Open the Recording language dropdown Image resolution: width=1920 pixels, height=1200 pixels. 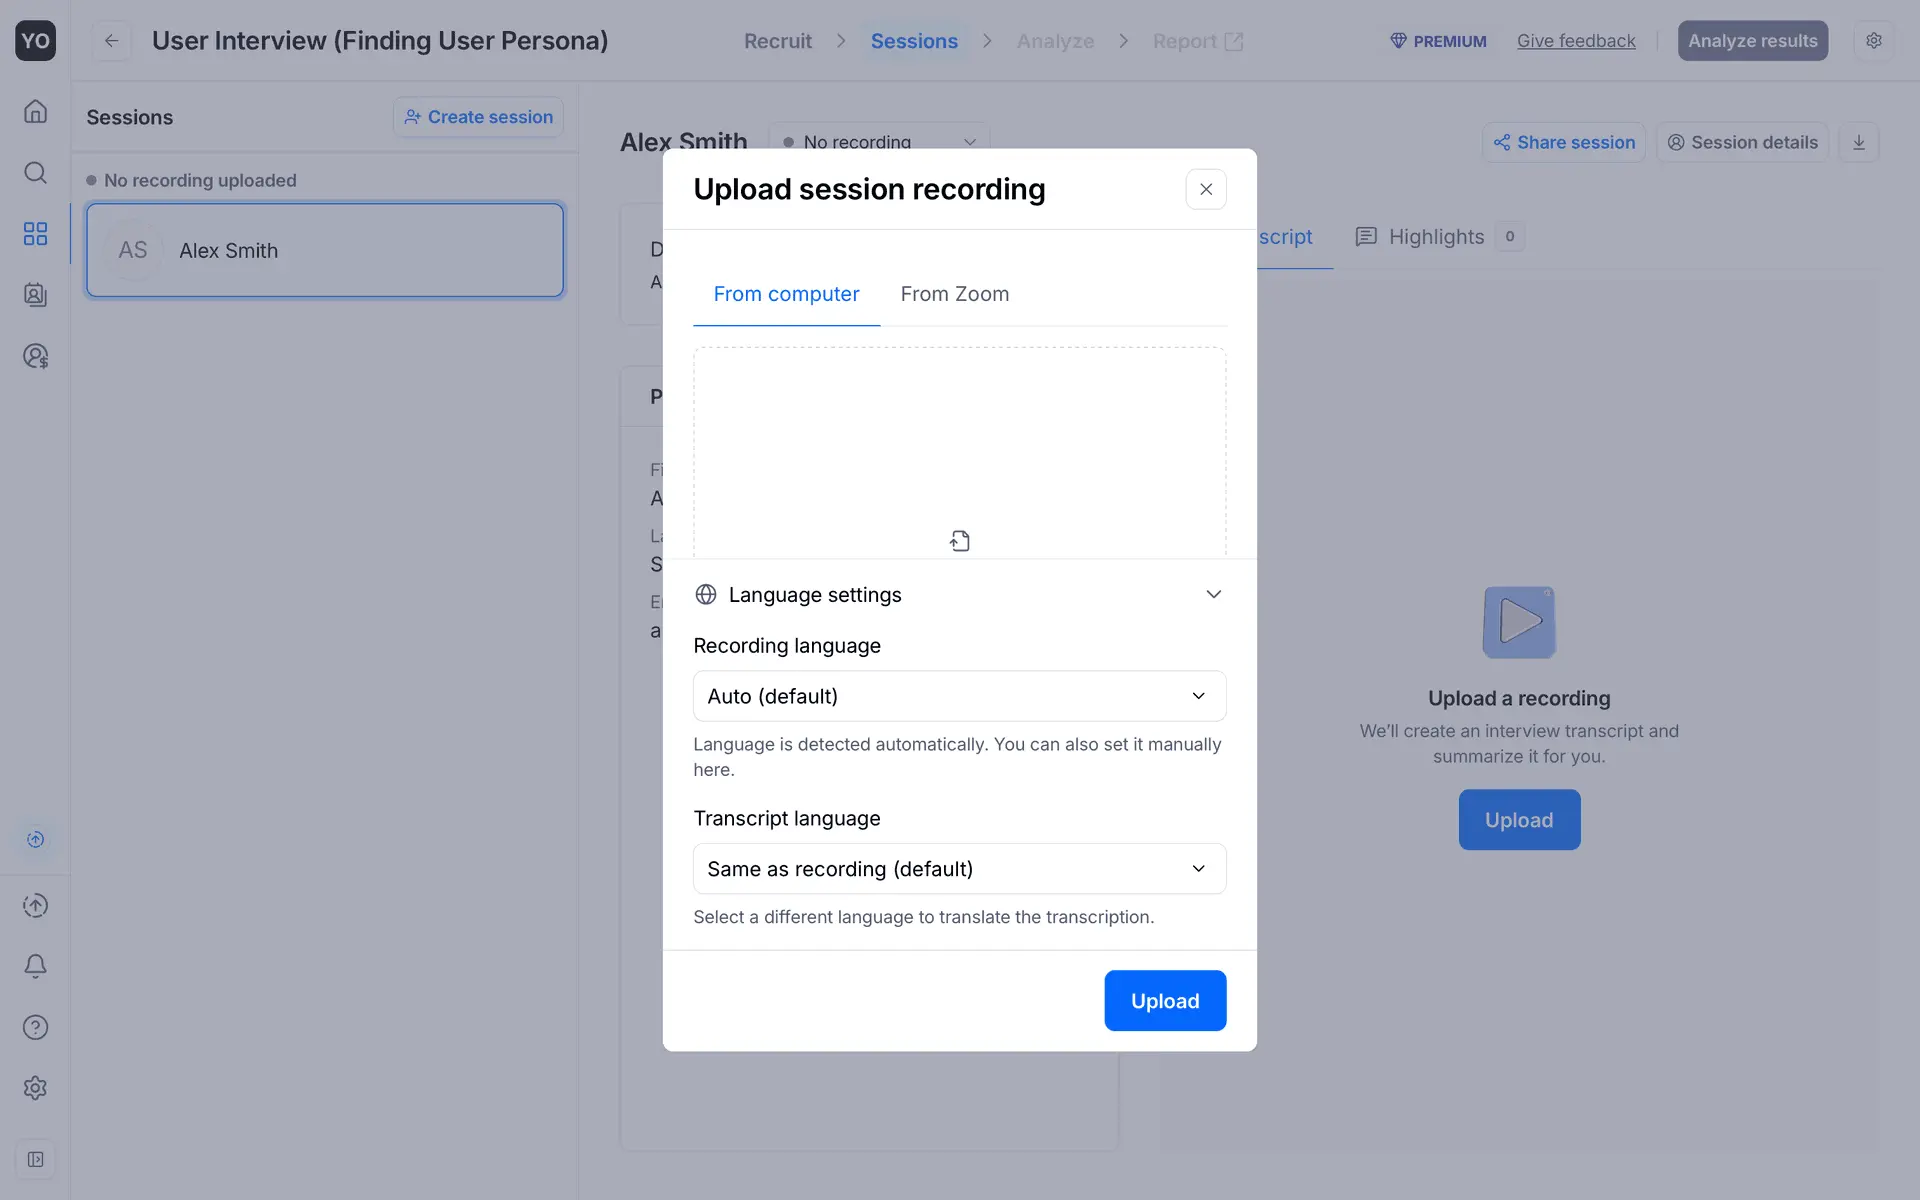959,696
